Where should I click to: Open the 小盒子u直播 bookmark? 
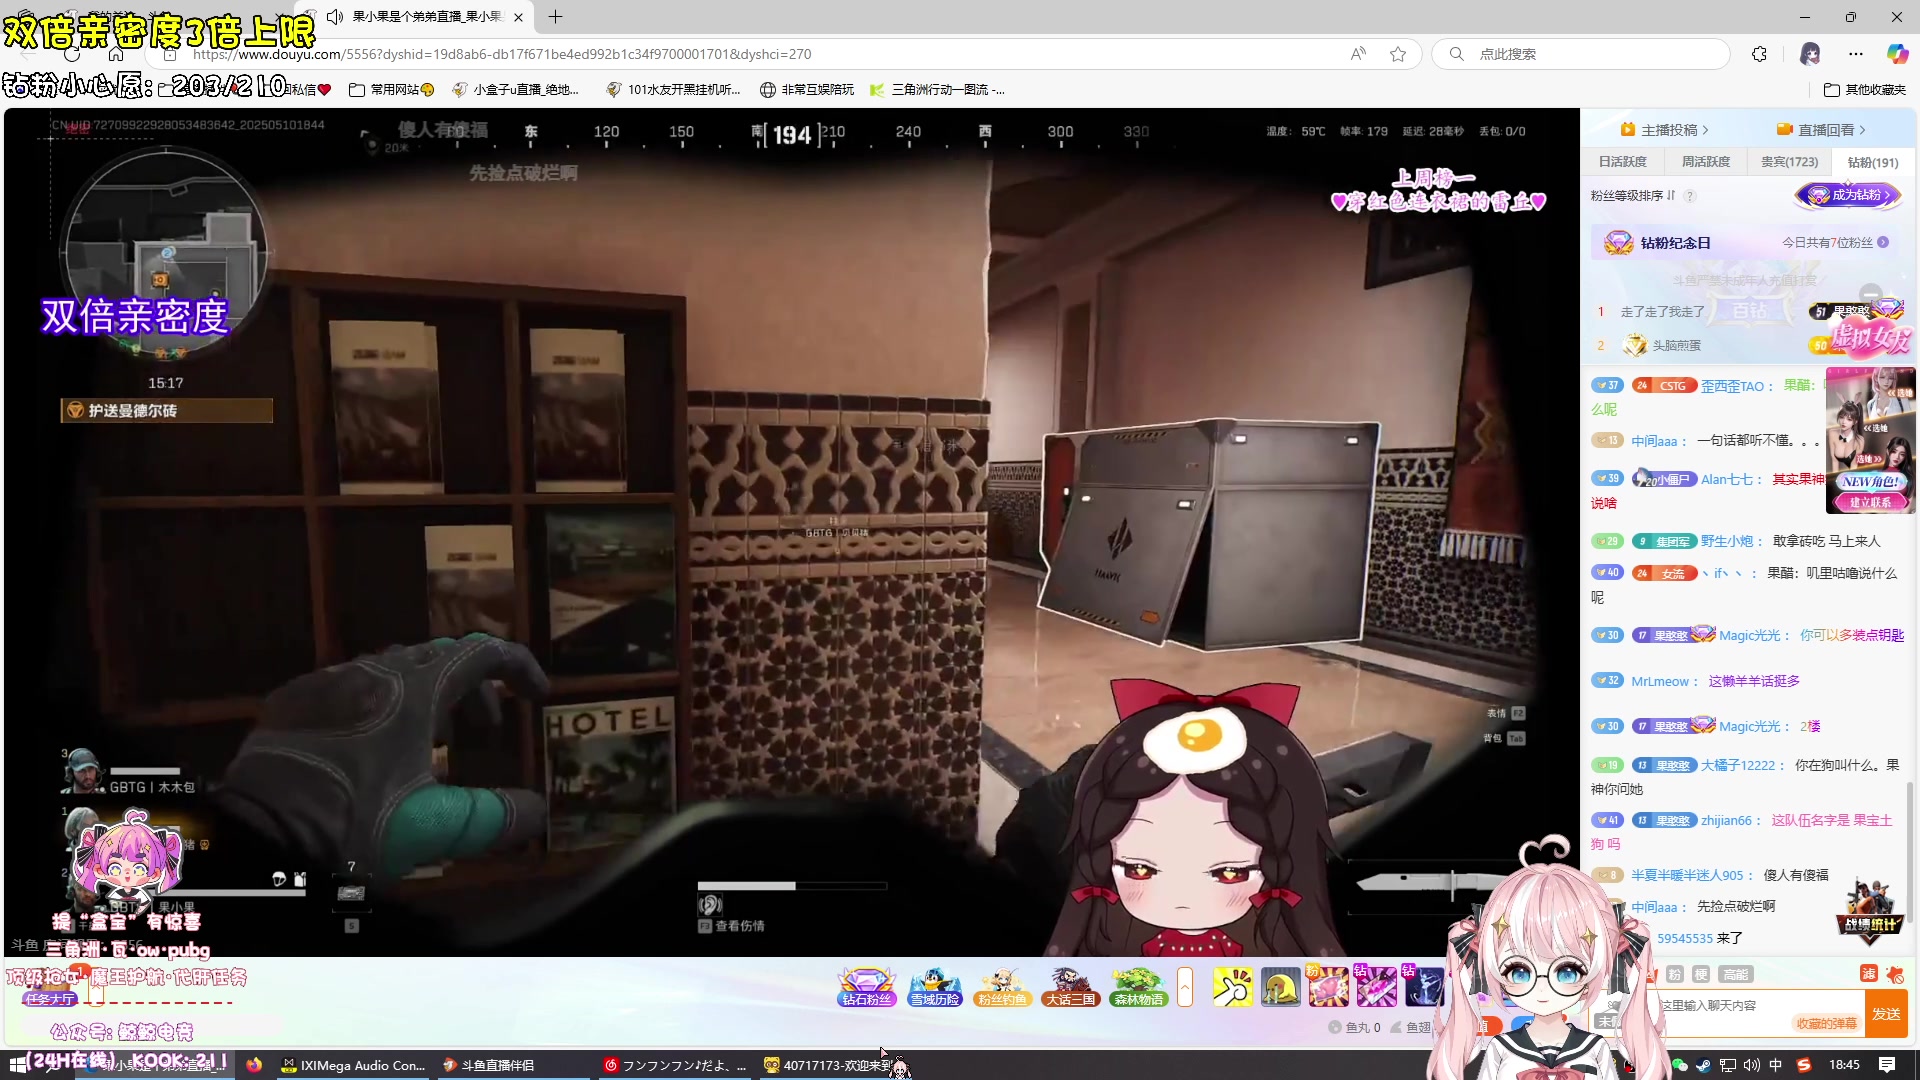515,90
